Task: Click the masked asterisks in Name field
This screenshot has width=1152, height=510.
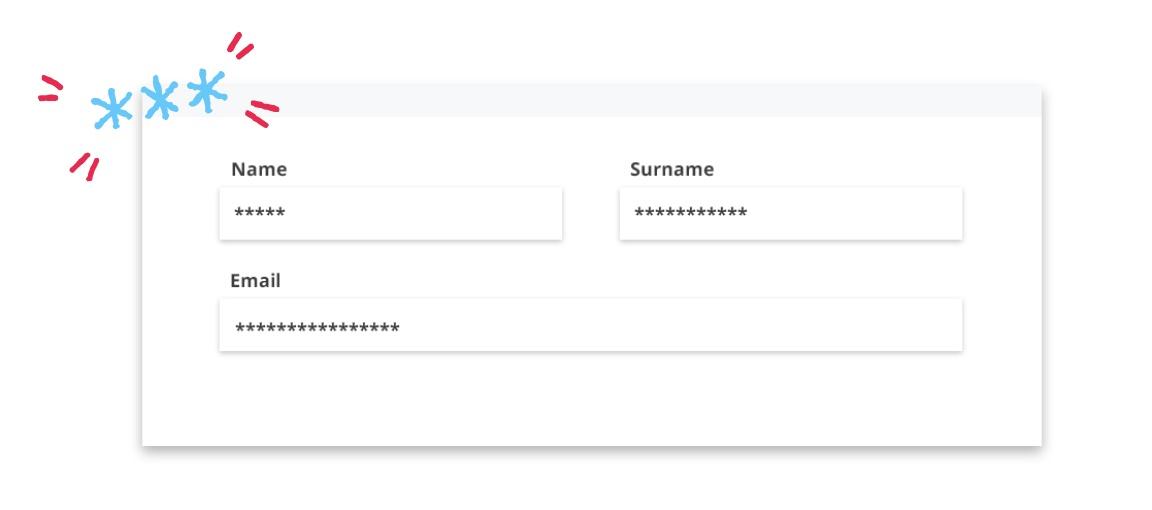Action: (x=259, y=214)
